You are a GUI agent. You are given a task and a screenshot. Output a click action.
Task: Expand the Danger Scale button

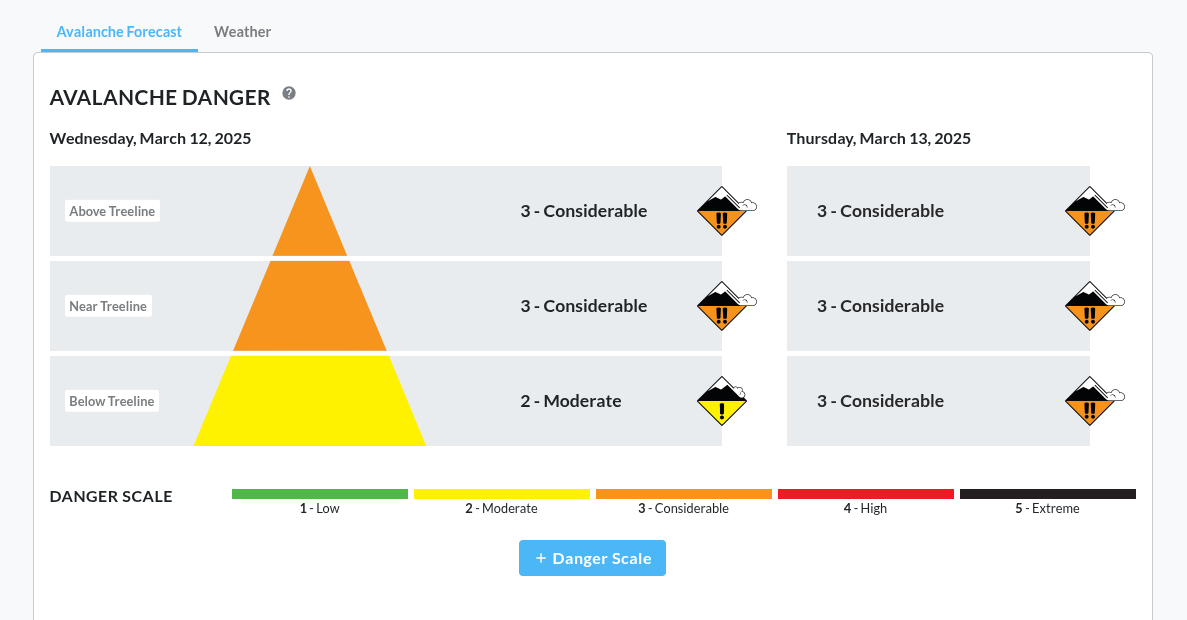pos(592,558)
